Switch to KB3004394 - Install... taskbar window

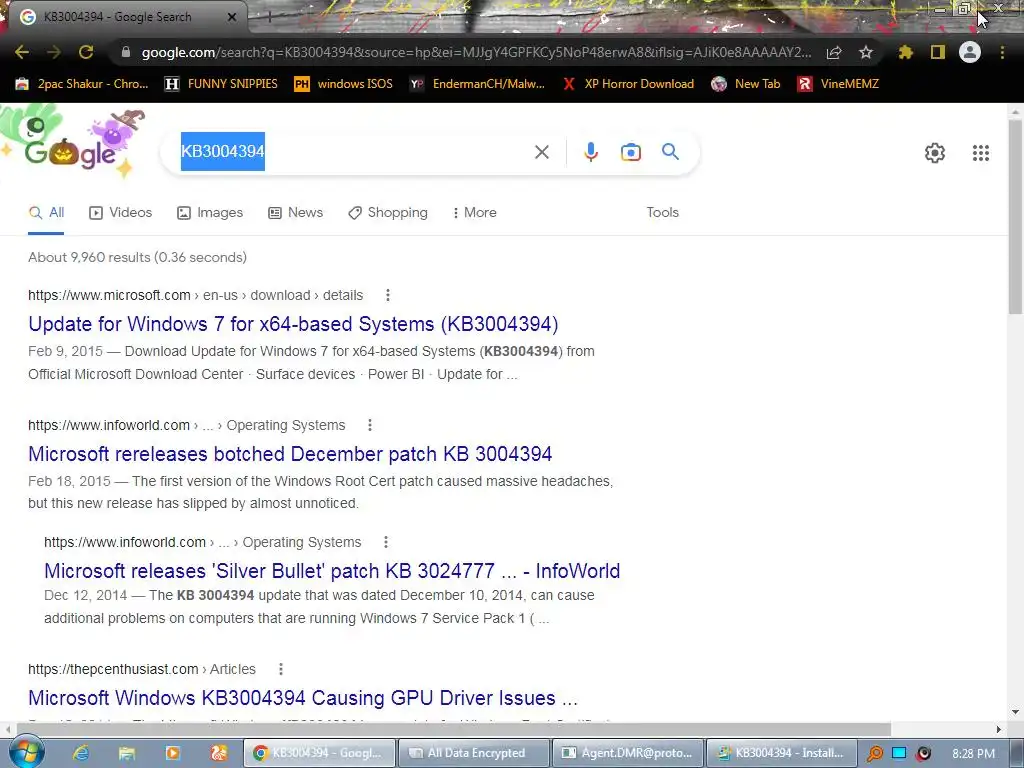tap(782, 753)
